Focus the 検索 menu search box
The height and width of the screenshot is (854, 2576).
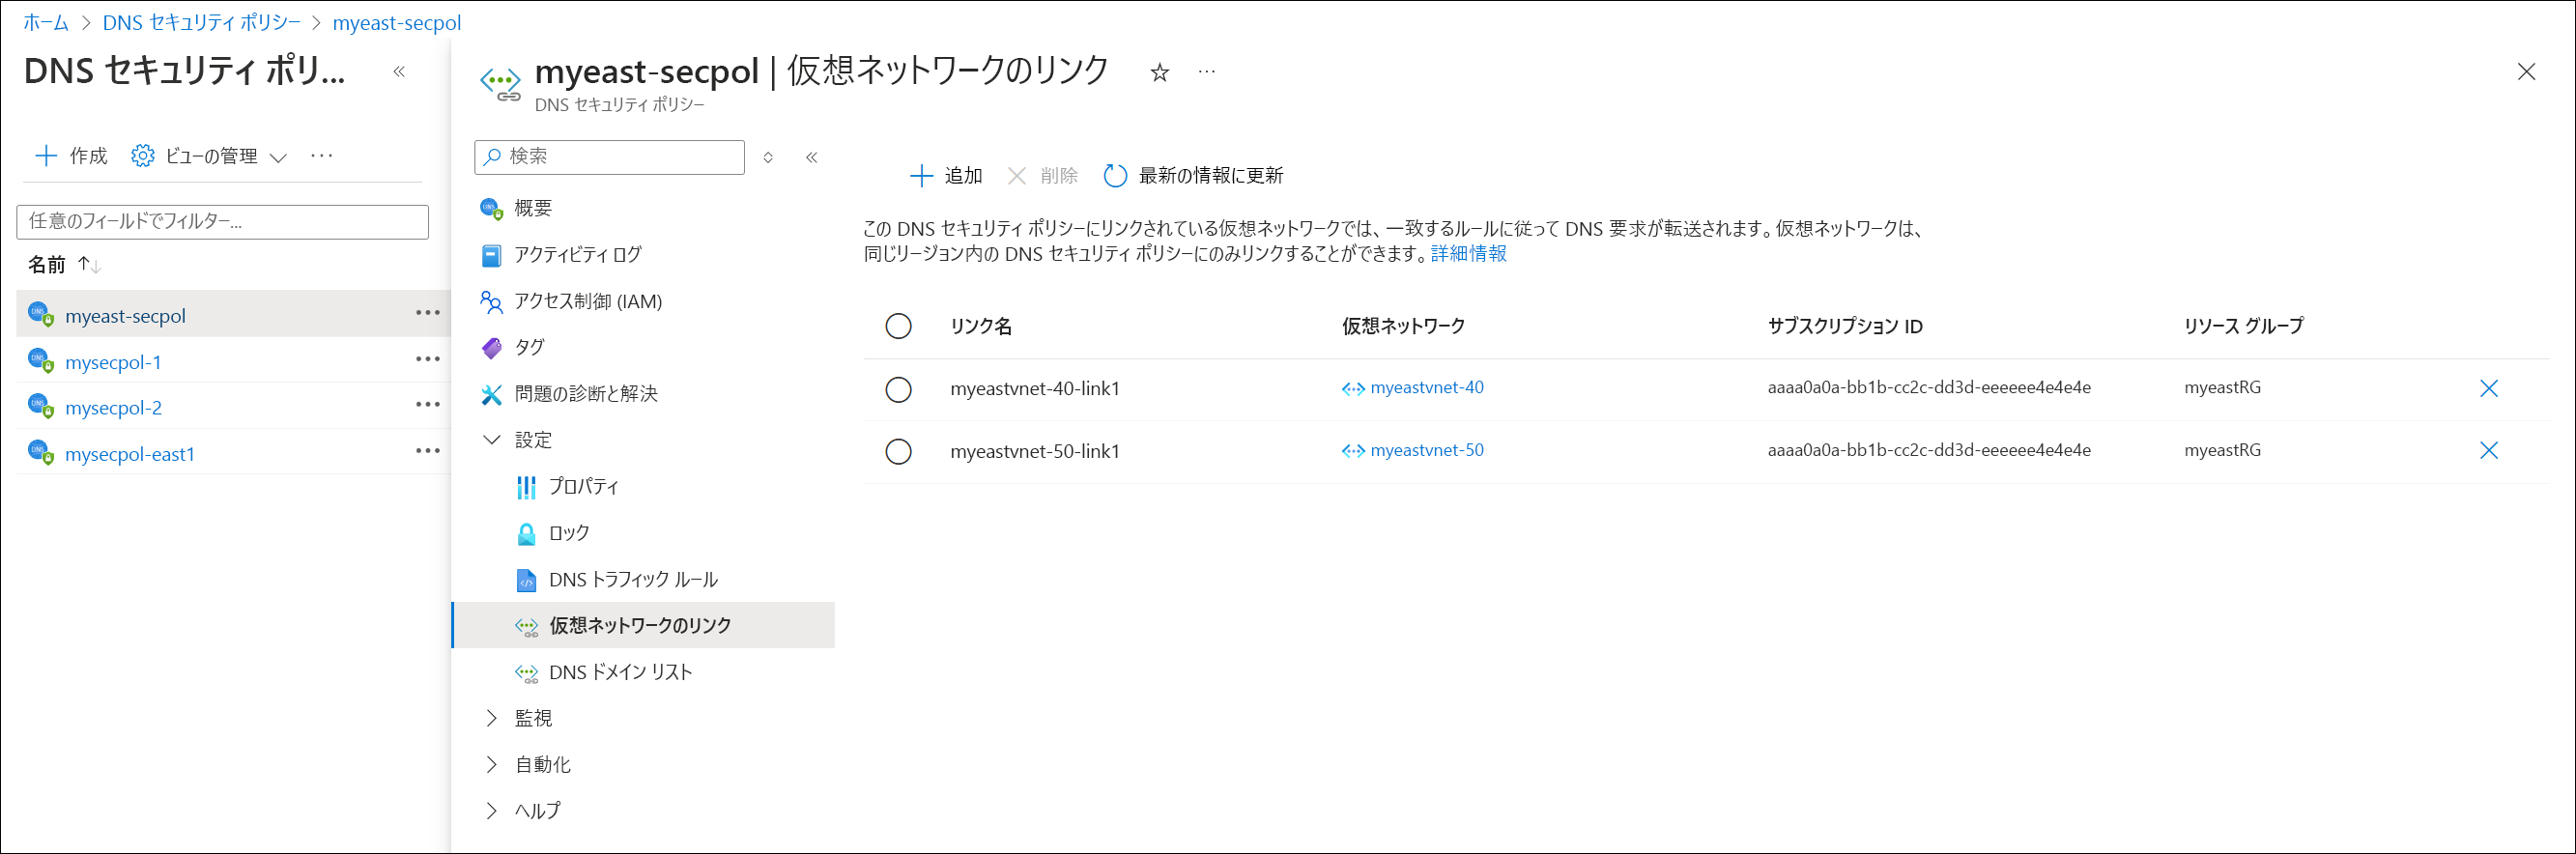coord(609,157)
